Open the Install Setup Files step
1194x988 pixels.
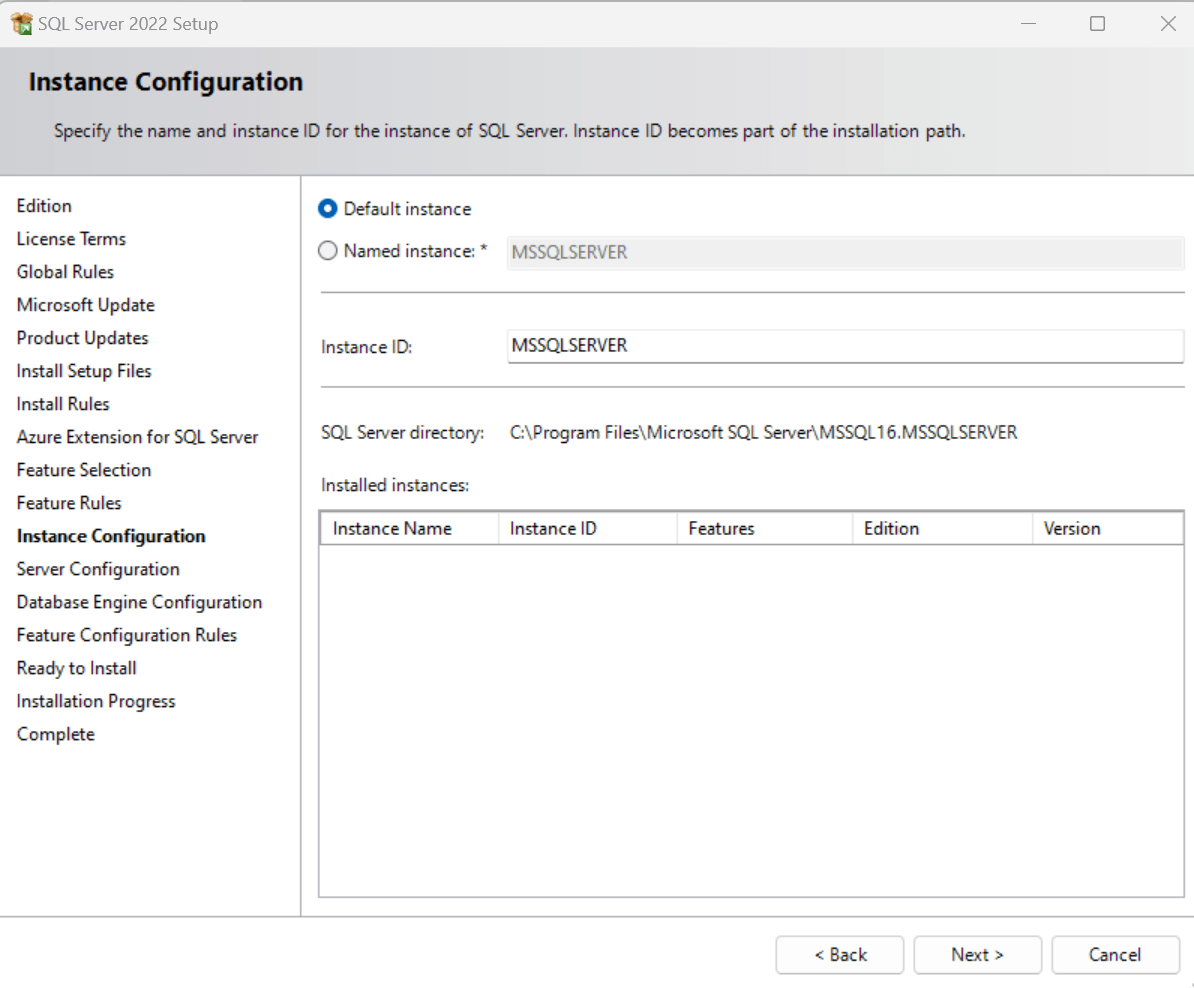pyautogui.click(x=84, y=371)
